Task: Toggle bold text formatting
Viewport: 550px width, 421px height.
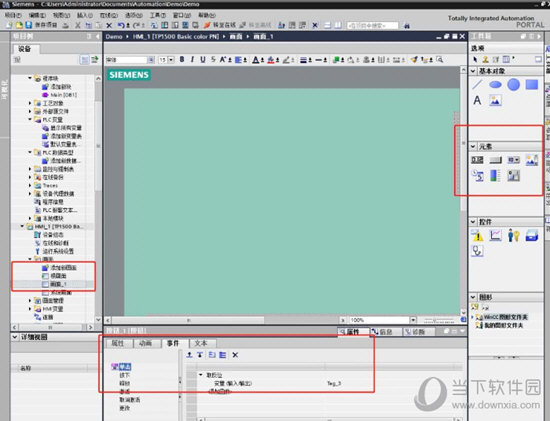Action: 182,60
